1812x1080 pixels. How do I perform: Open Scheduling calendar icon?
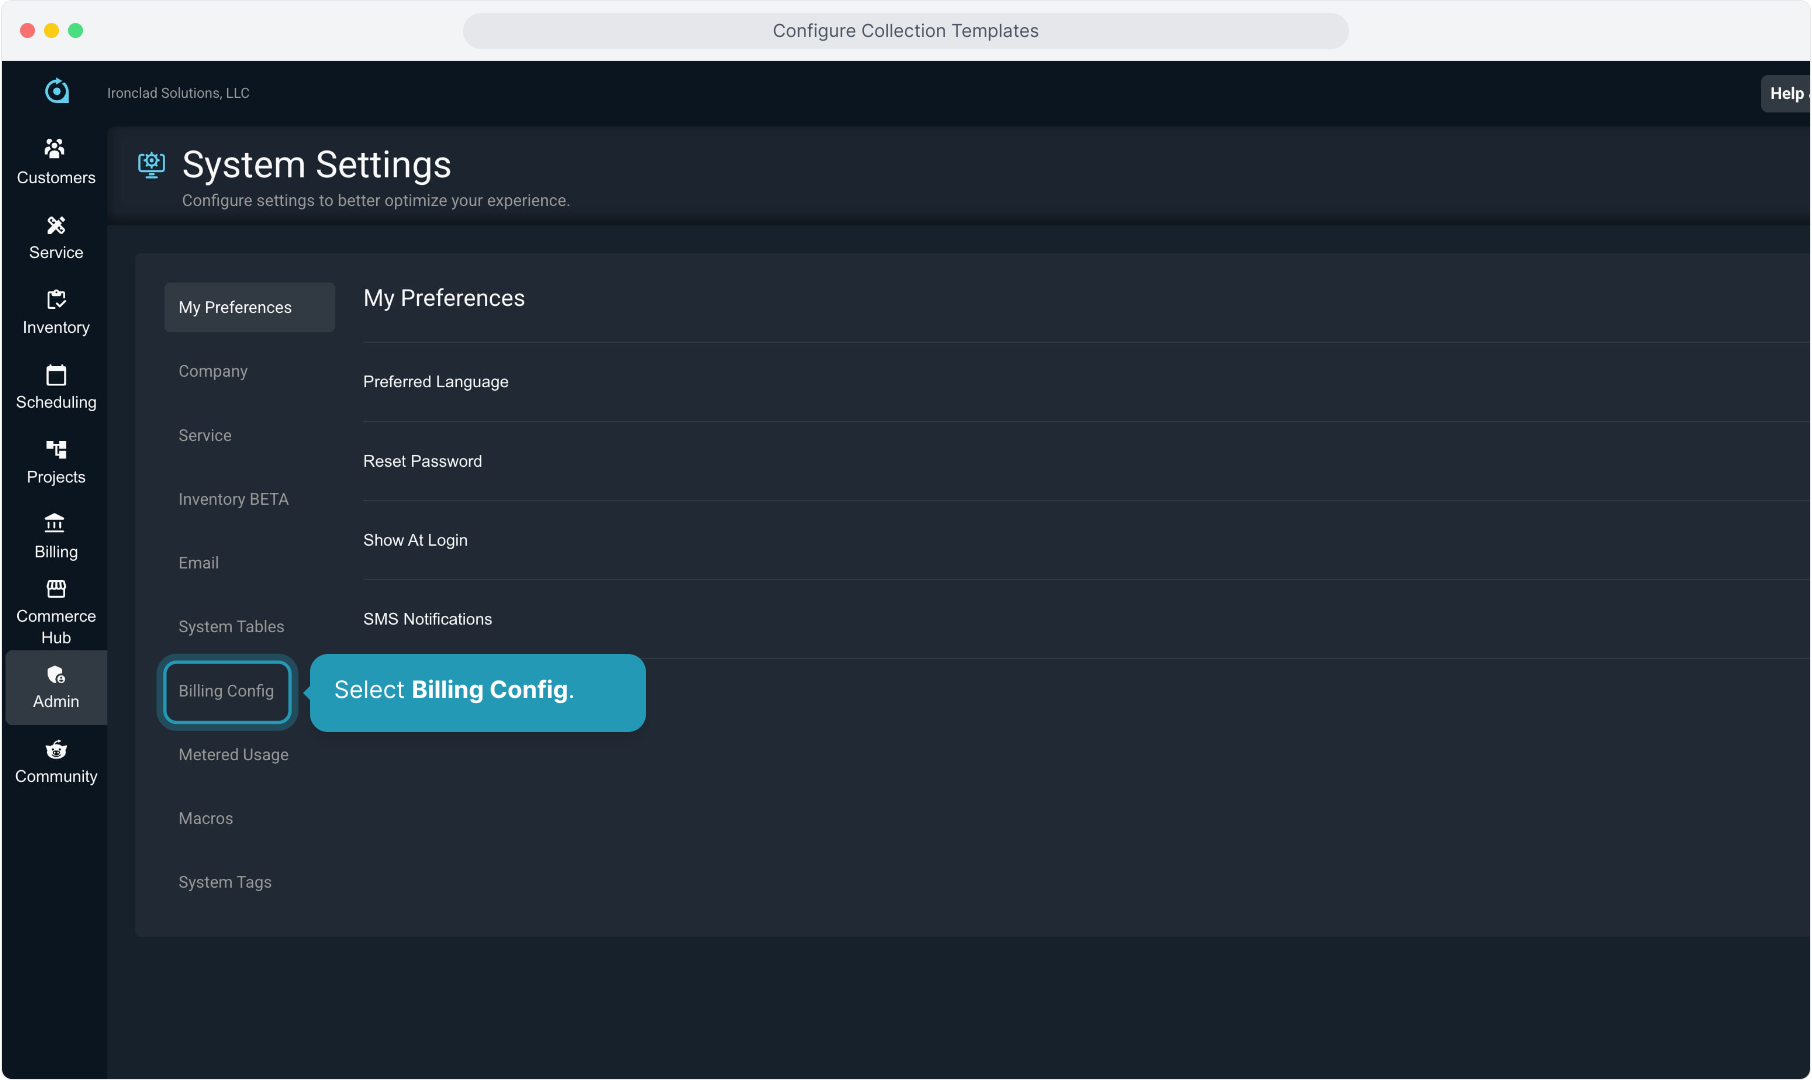pyautogui.click(x=56, y=375)
